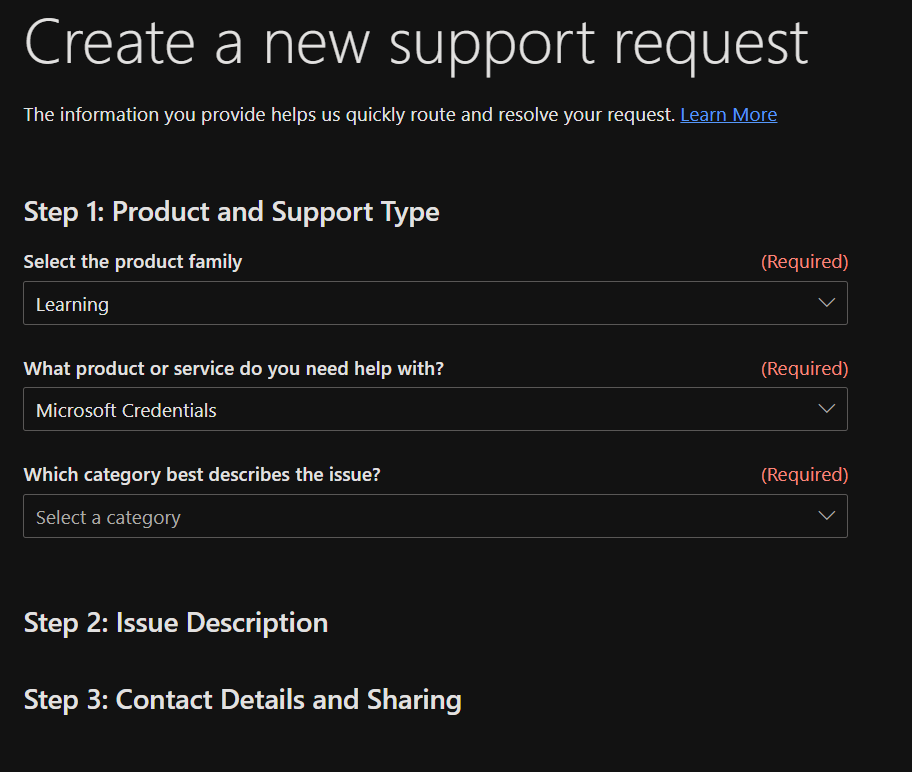Image resolution: width=912 pixels, height=772 pixels.
Task: Expand the 'Select a category' dropdown
Action: 434,516
